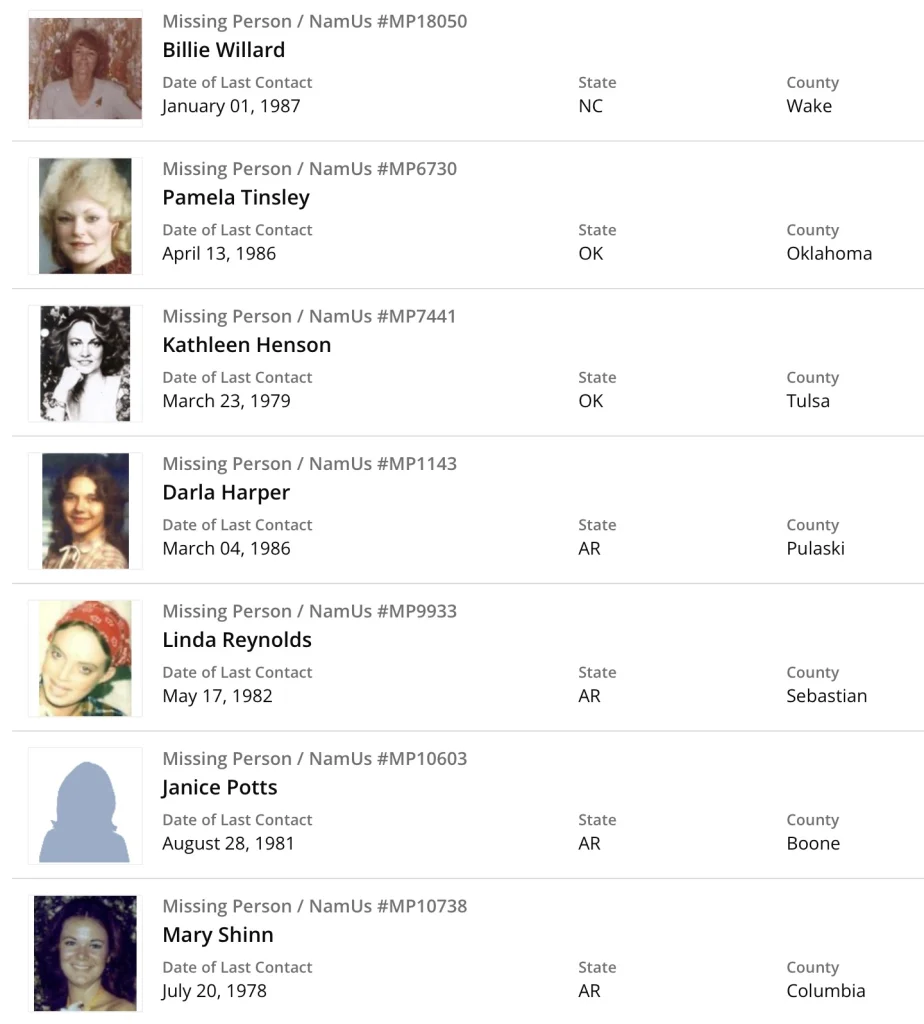Go to the Linda Reynolds case page
The height and width of the screenshot is (1024, 924).
click(237, 640)
